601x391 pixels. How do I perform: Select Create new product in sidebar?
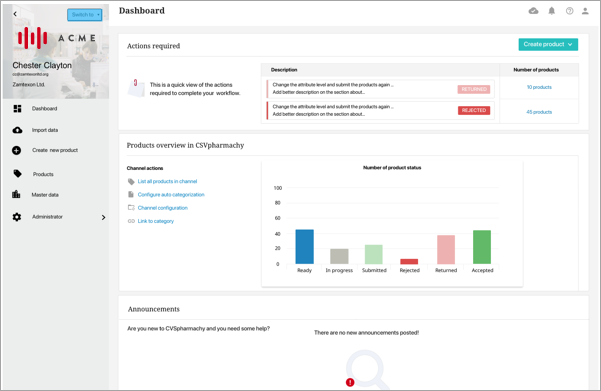pos(55,150)
